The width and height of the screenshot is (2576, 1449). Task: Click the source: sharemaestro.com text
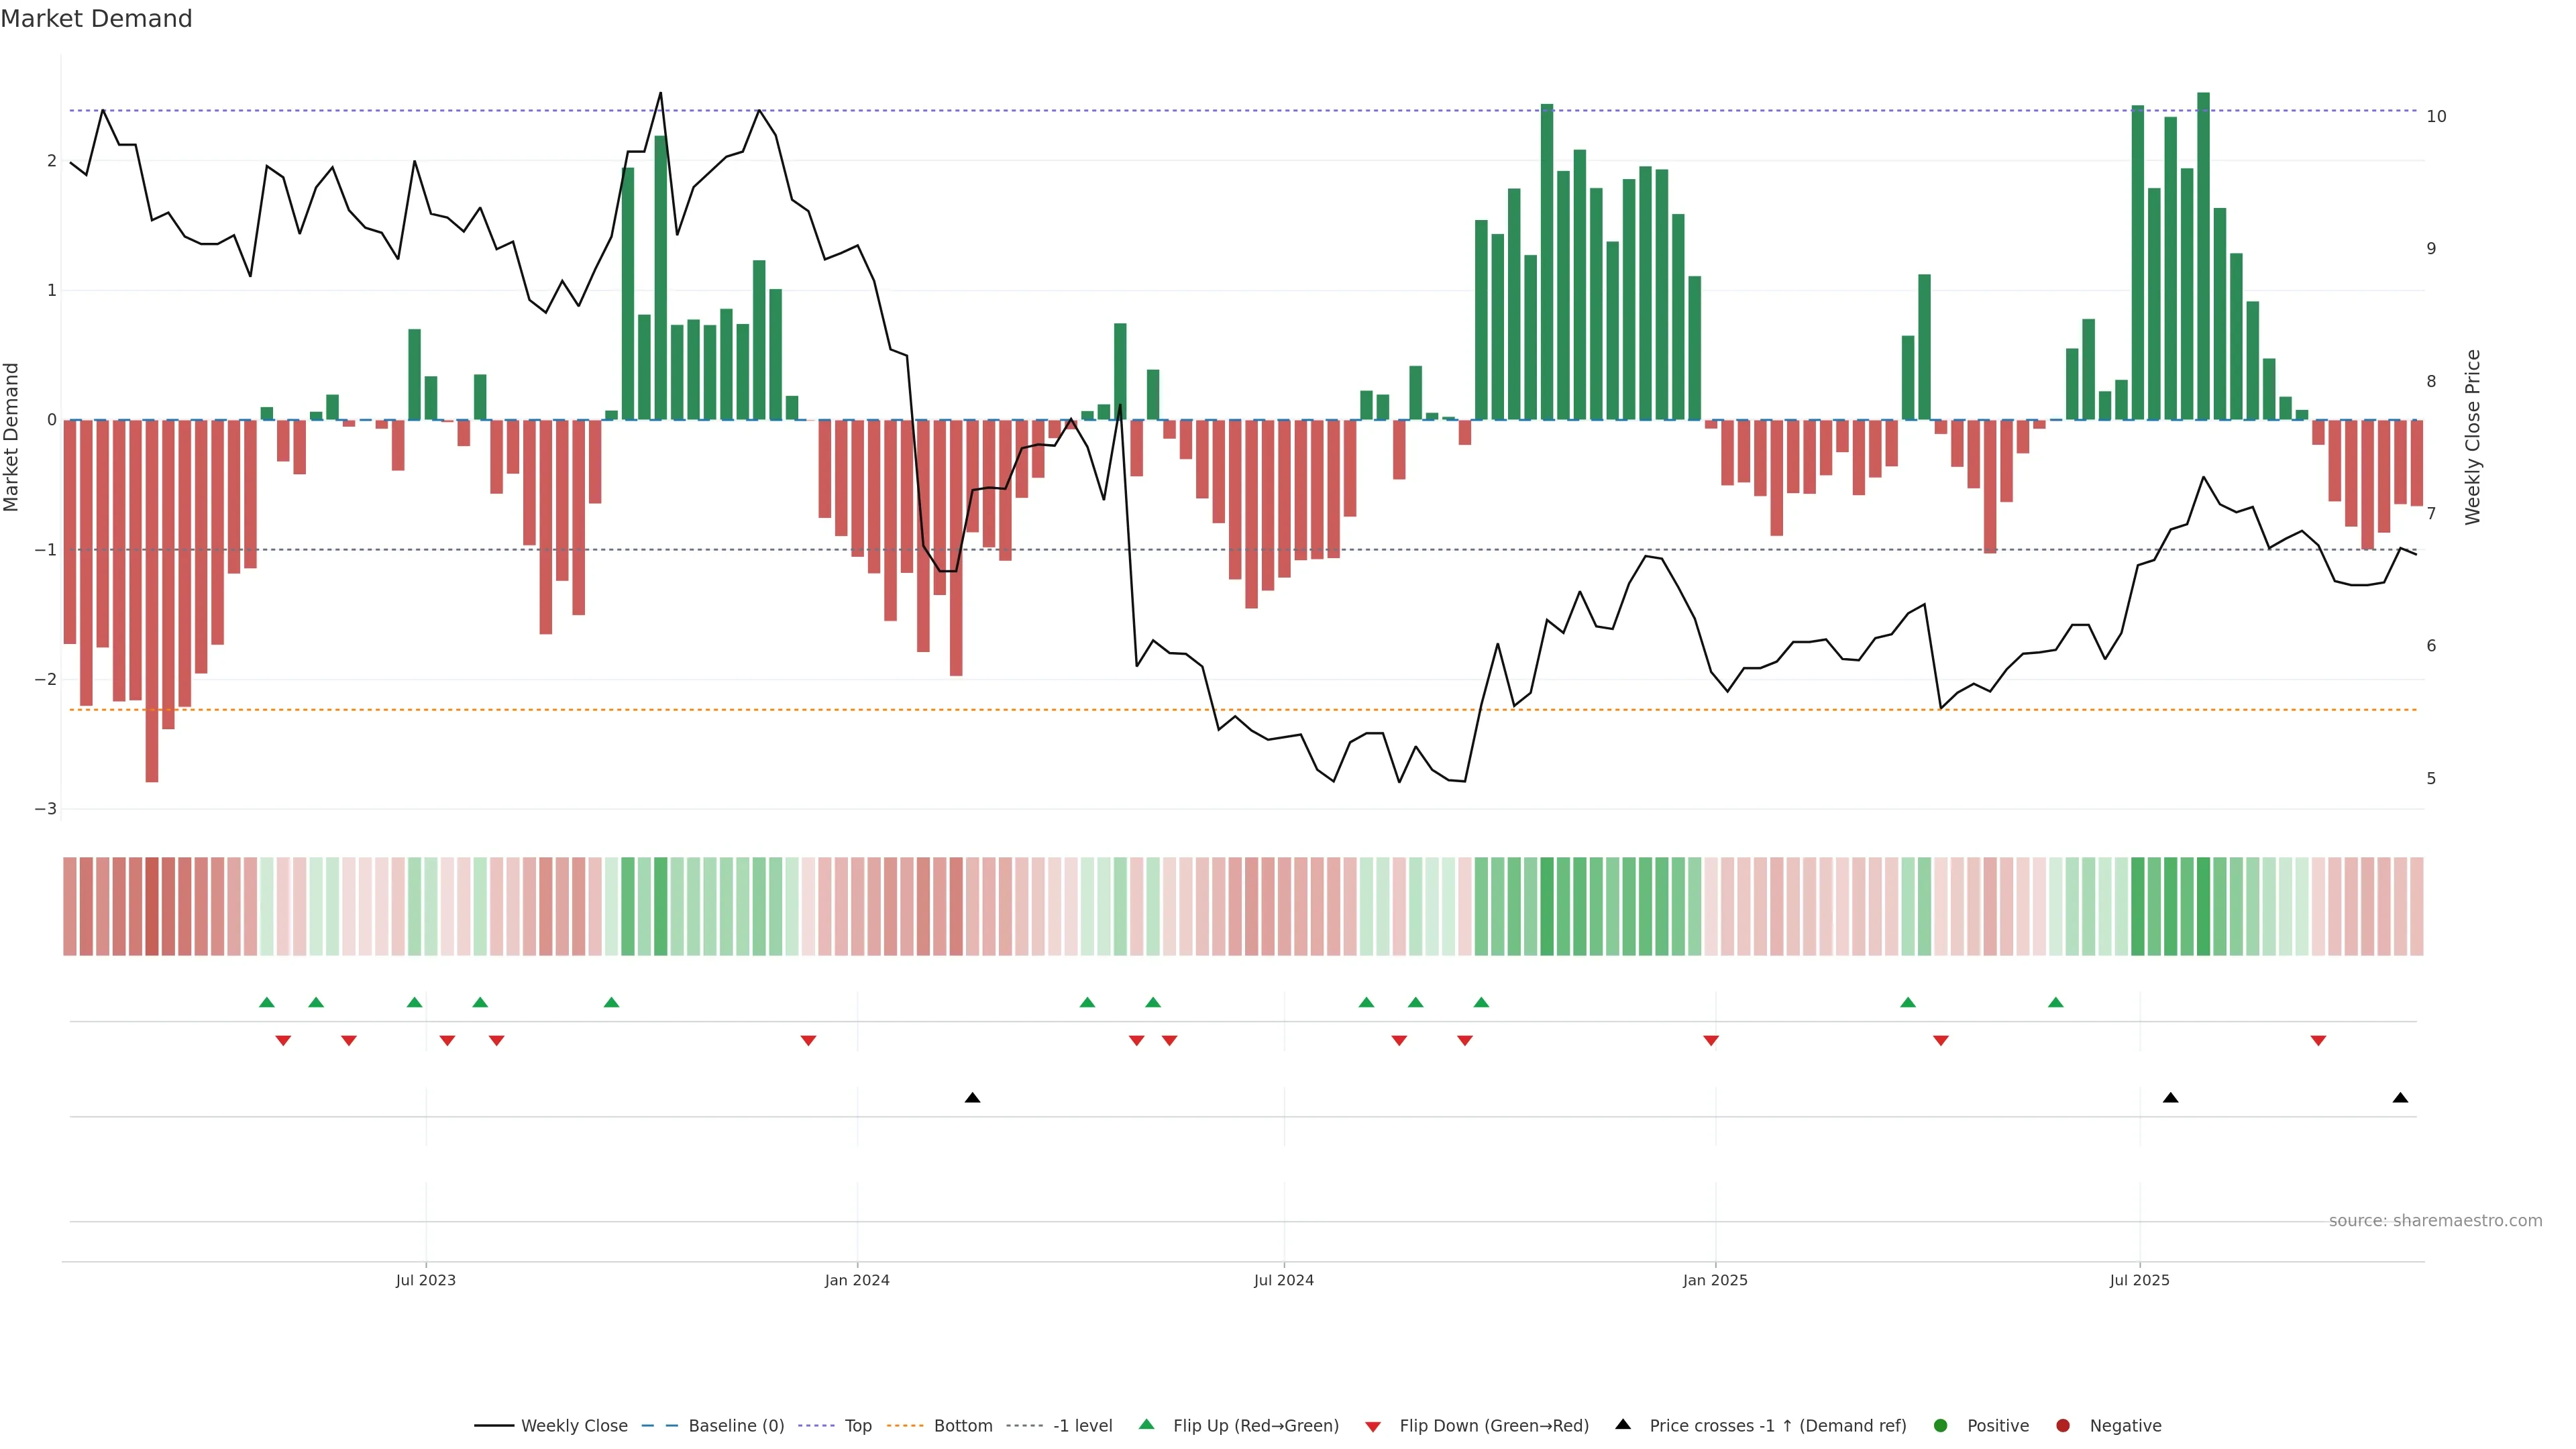click(x=2435, y=1221)
